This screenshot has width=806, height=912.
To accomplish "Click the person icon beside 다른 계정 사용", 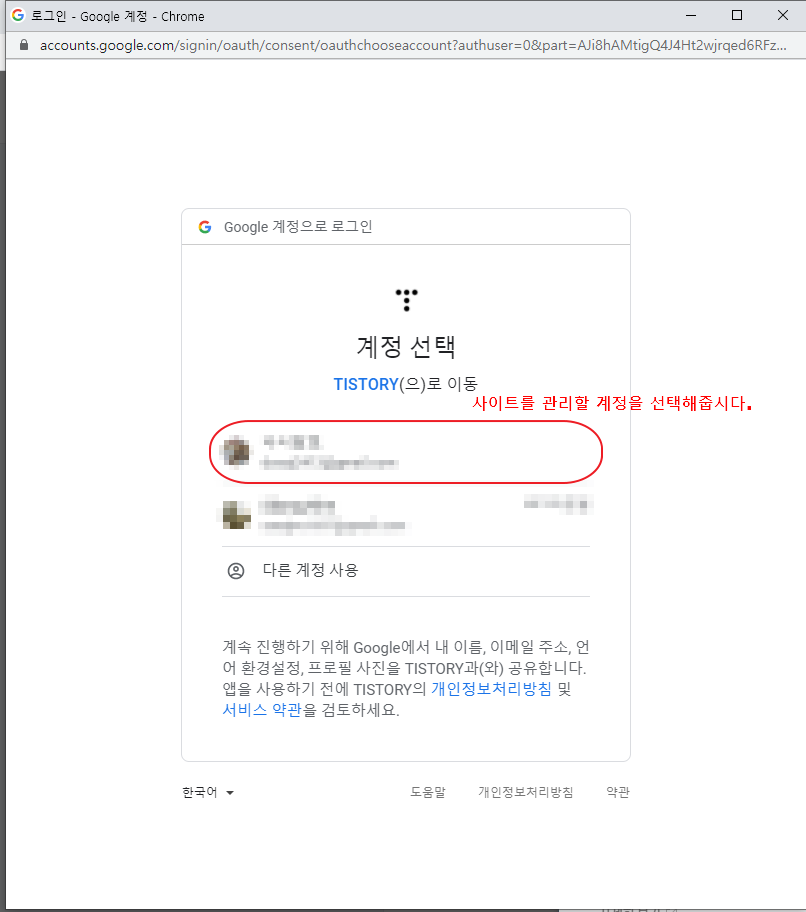I will coord(236,571).
